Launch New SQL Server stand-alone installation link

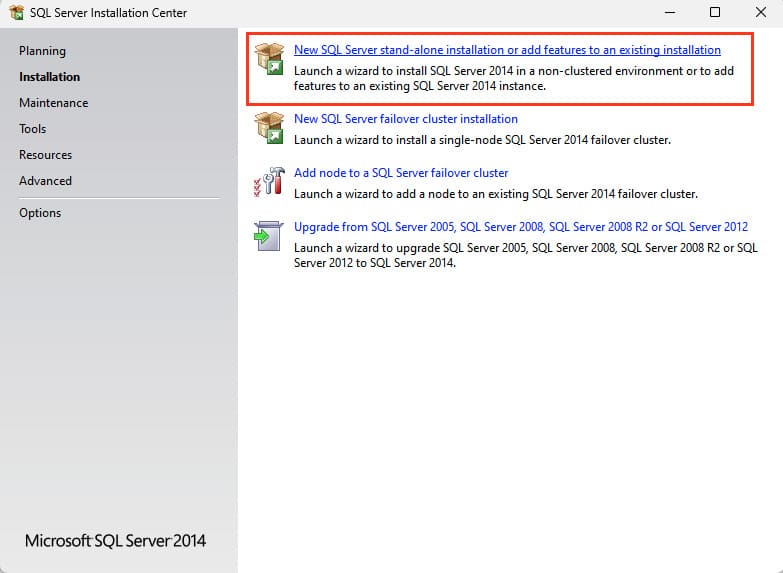point(507,50)
